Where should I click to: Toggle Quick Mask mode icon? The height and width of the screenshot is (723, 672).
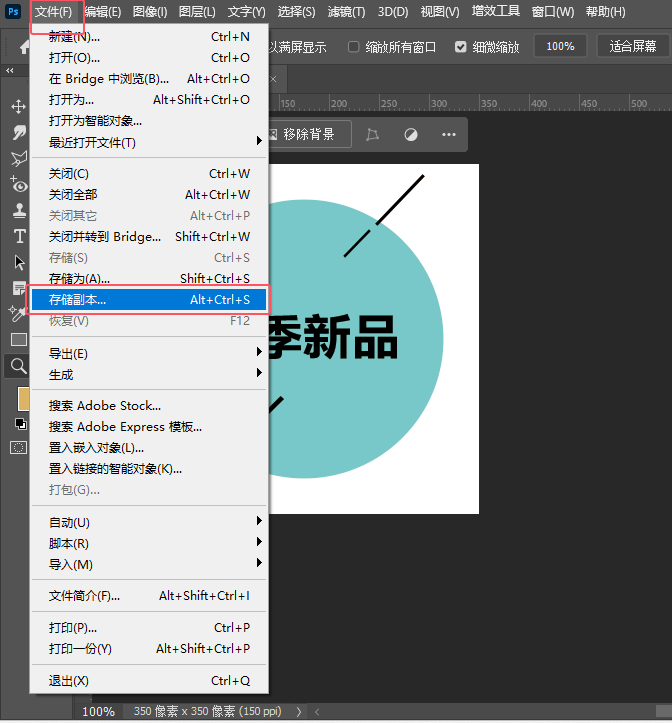[18, 447]
